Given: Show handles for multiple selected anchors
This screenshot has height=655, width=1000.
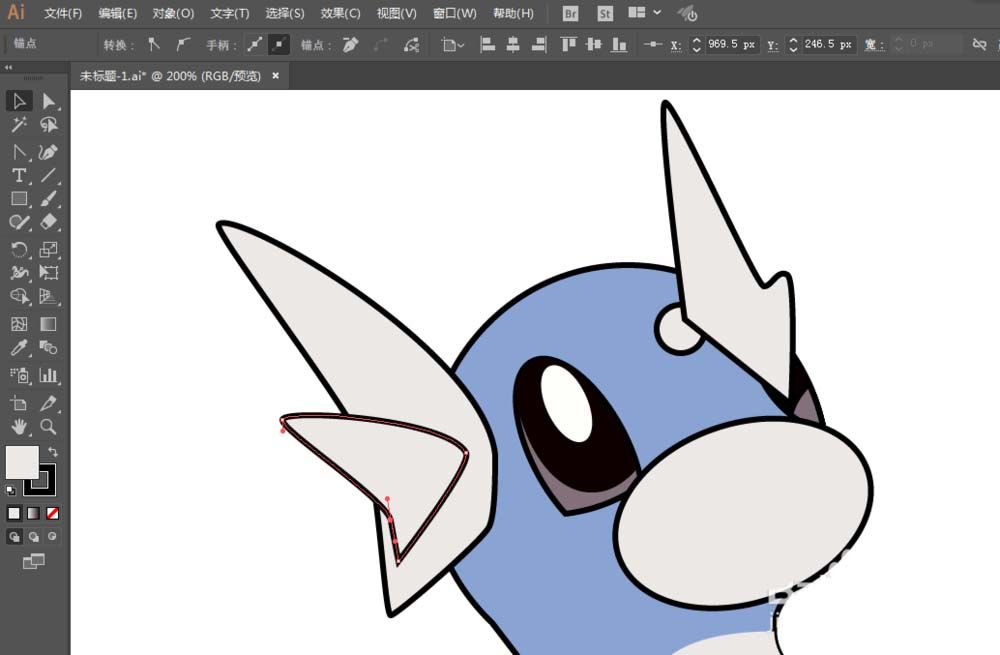Looking at the screenshot, I should tap(254, 45).
